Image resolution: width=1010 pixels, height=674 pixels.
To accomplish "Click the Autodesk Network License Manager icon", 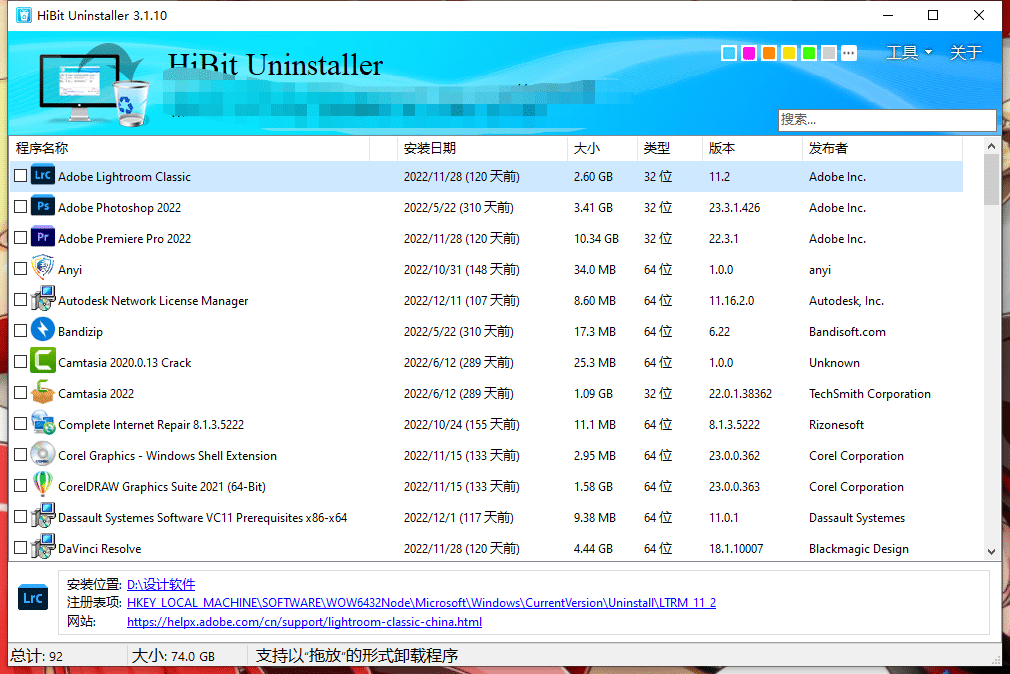I will [x=43, y=299].
